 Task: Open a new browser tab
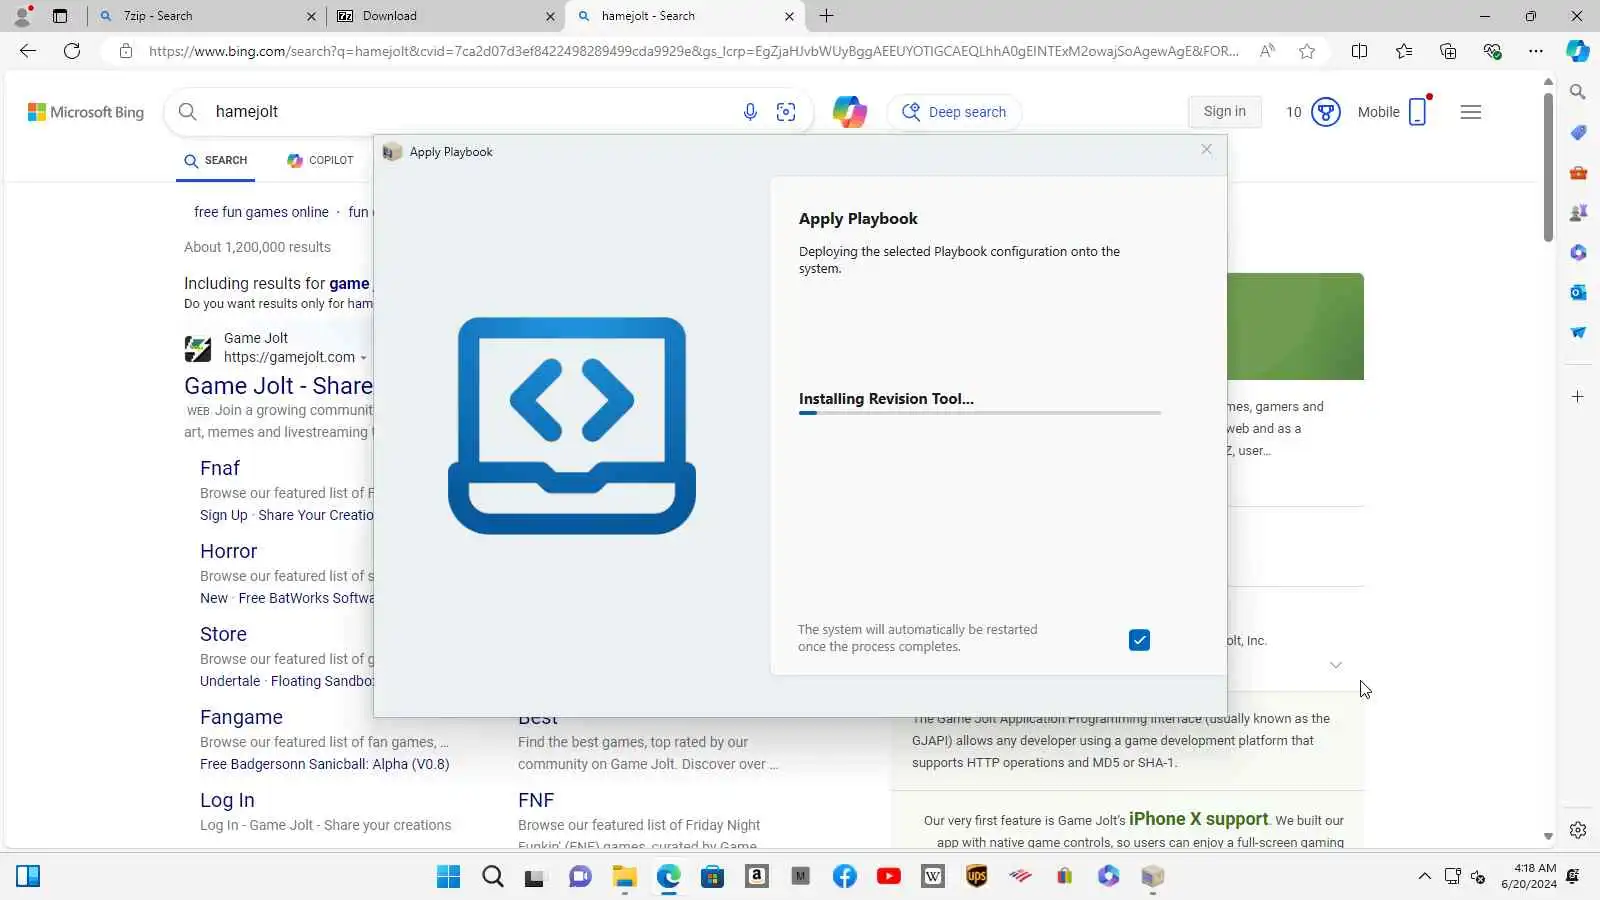(x=827, y=16)
